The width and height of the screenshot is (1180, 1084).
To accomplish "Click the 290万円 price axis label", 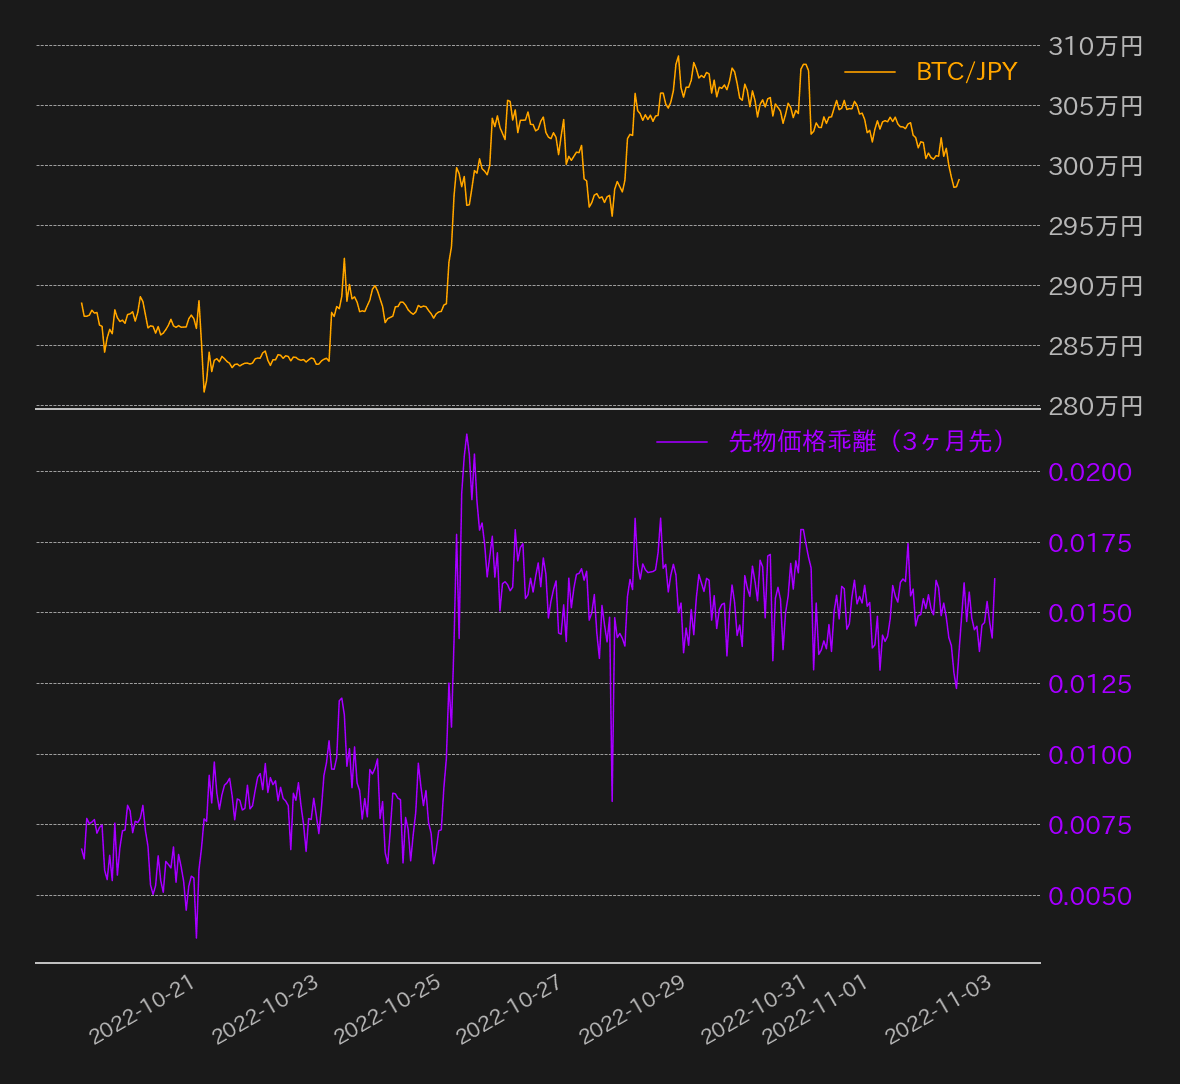I will pos(1095,286).
